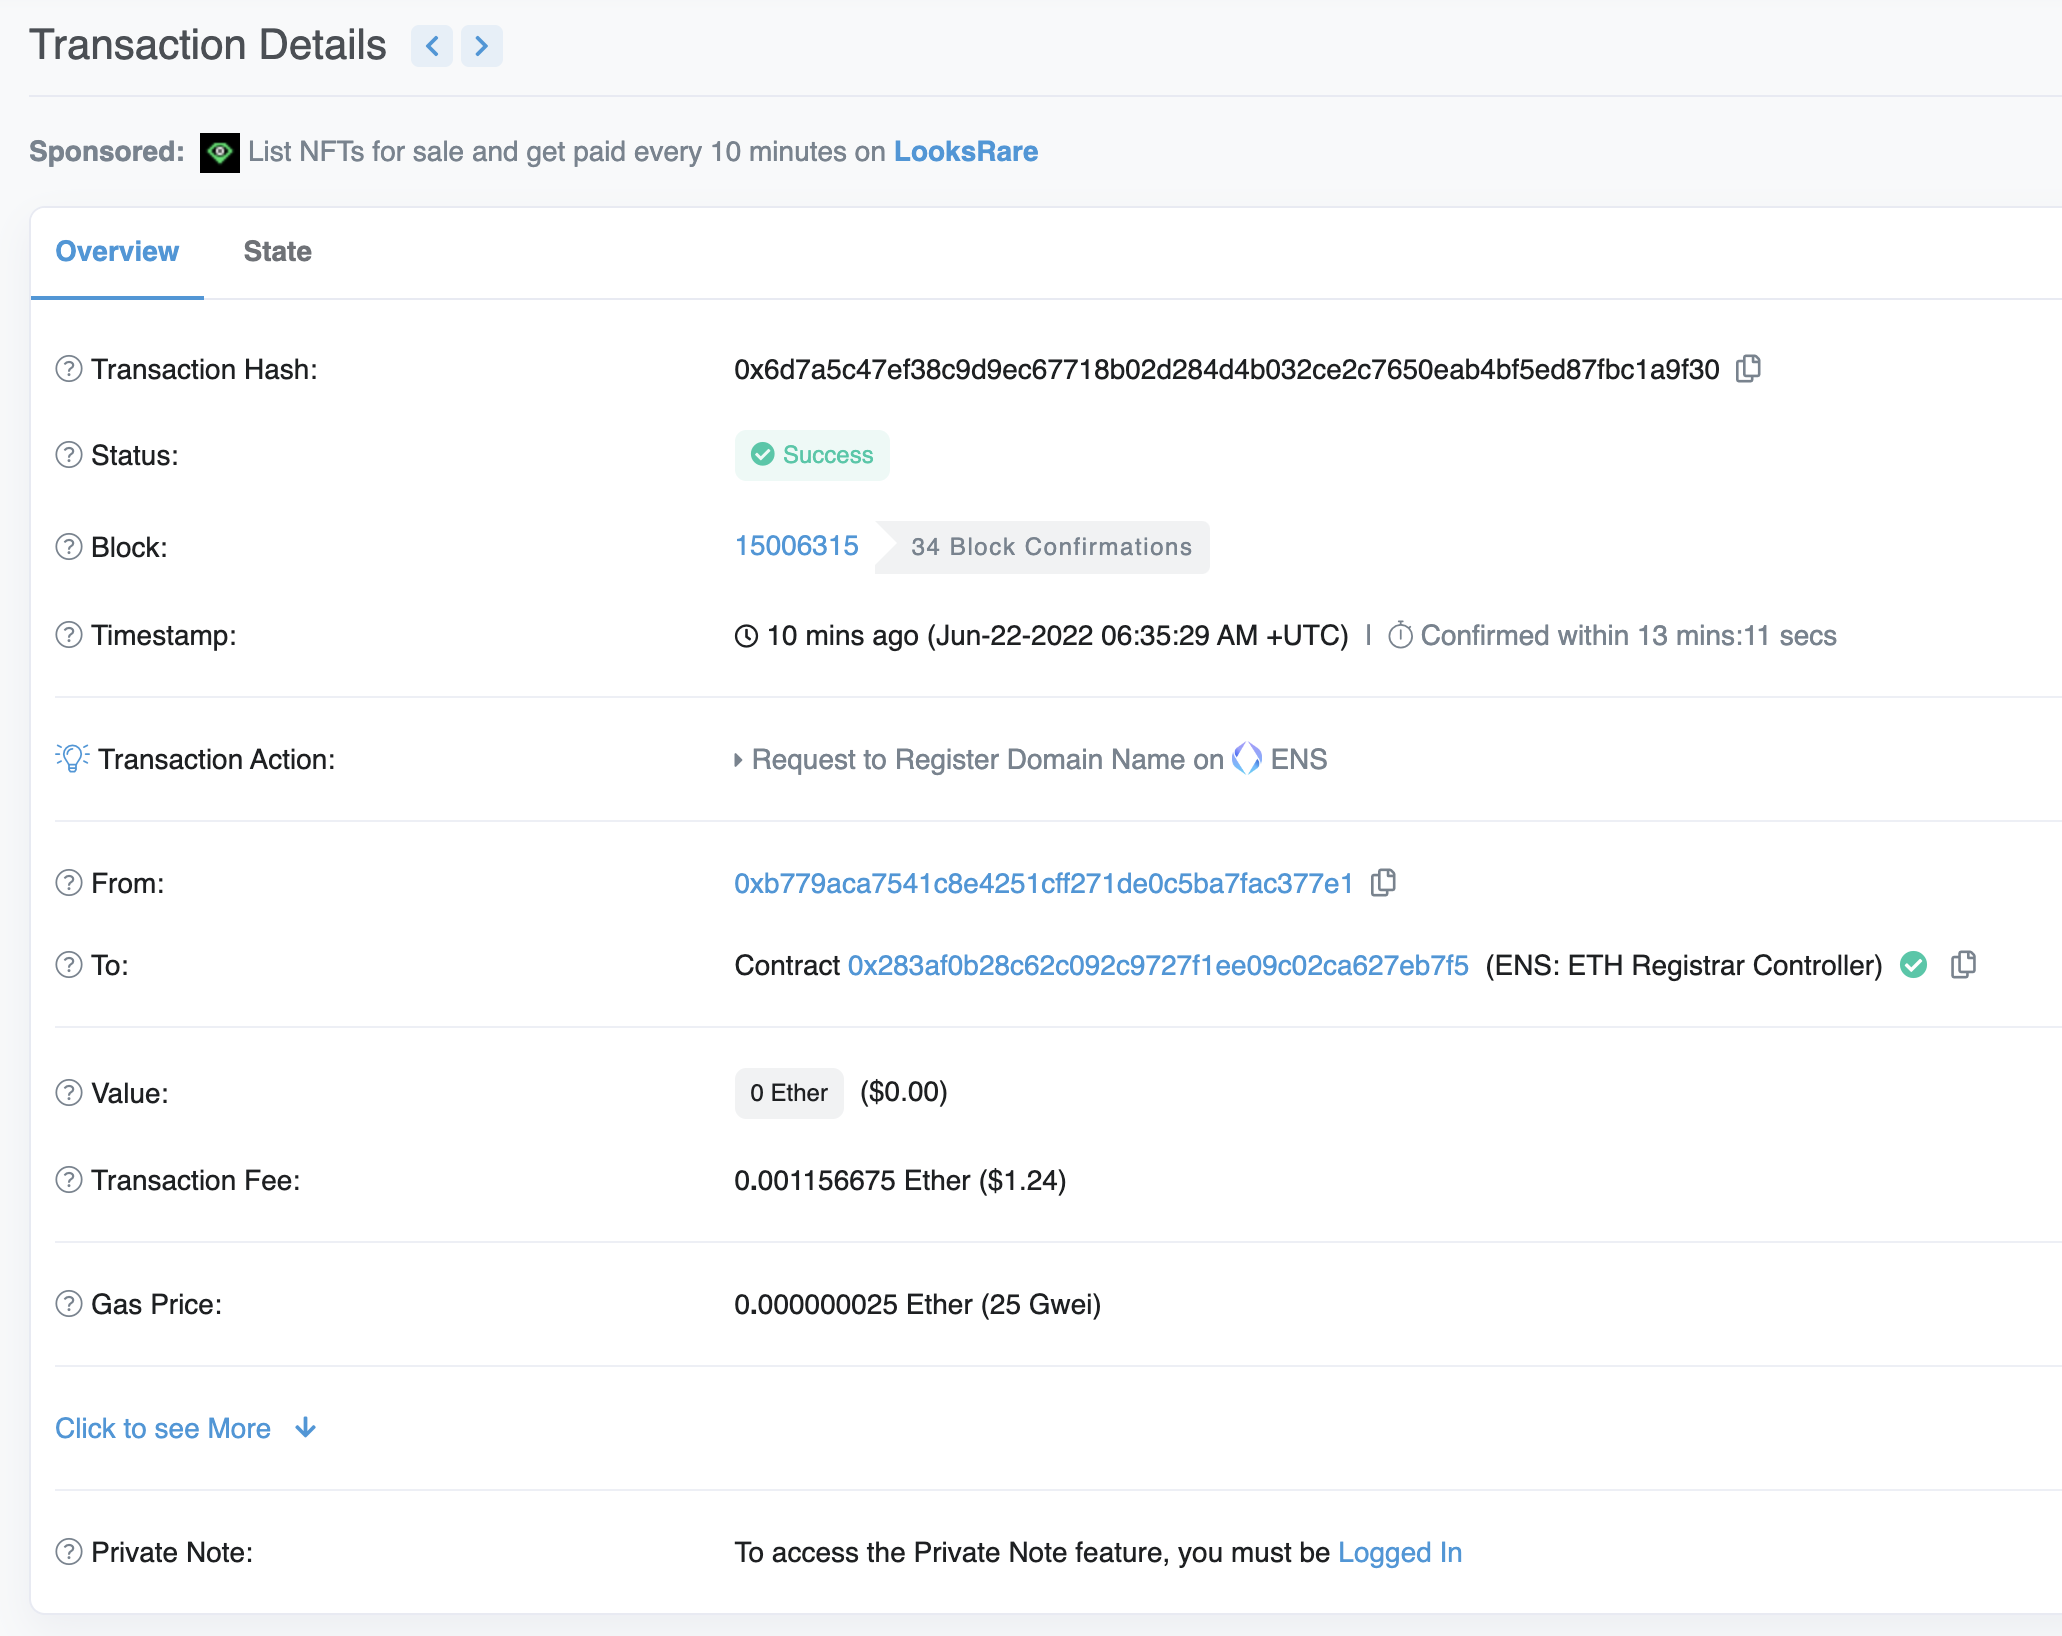Select the Overview tab
Image resolution: width=2062 pixels, height=1636 pixels.
tap(117, 251)
